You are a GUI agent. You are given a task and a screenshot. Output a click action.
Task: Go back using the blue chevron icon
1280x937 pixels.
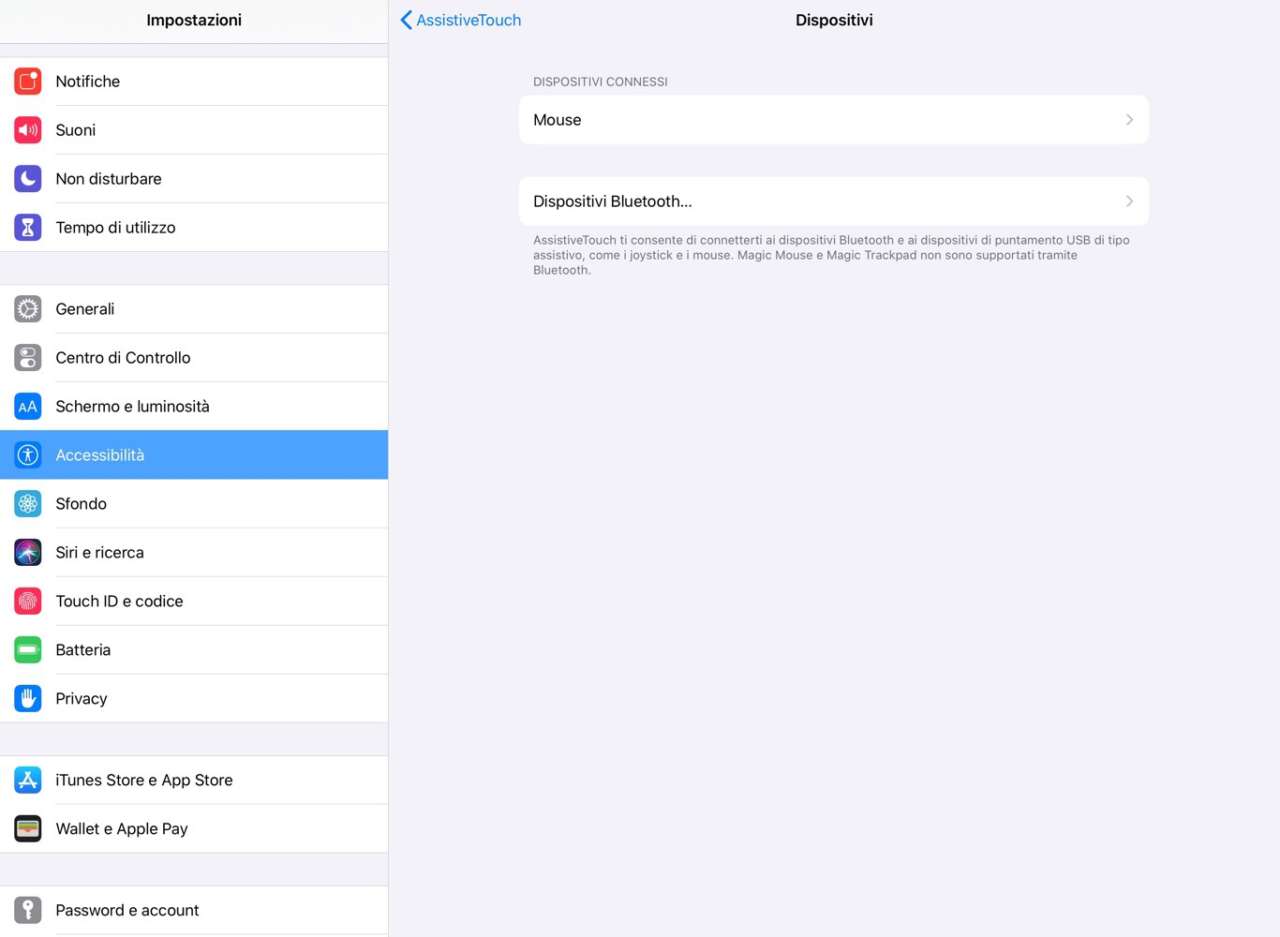(406, 20)
